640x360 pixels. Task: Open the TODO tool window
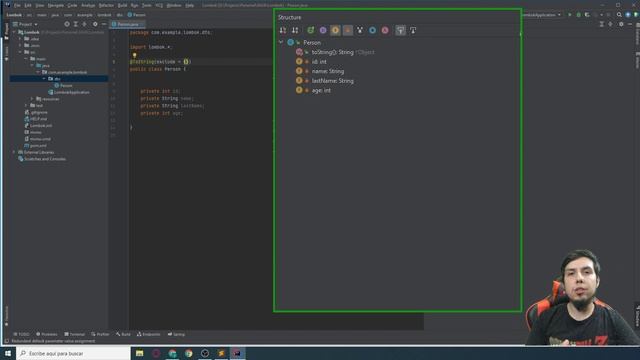[22, 334]
